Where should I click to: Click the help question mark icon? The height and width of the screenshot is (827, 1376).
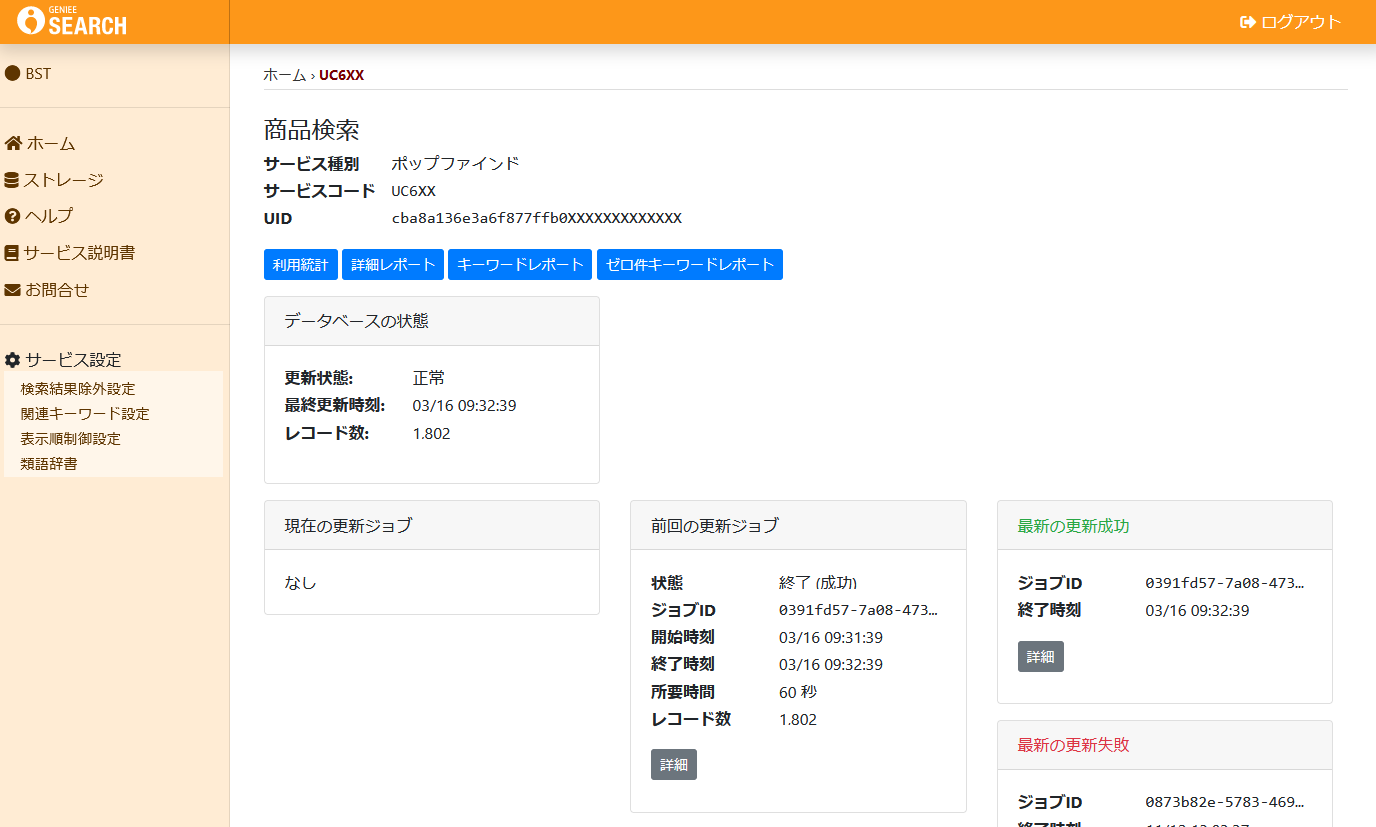pyautogui.click(x=13, y=216)
